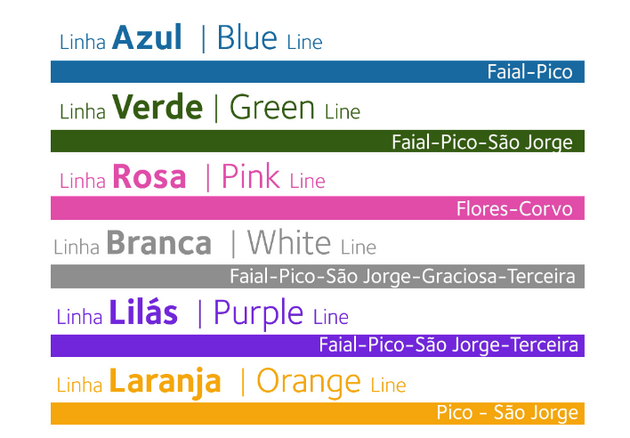Click the Green Line English label
This screenshot has height=438, width=630.
click(x=295, y=107)
